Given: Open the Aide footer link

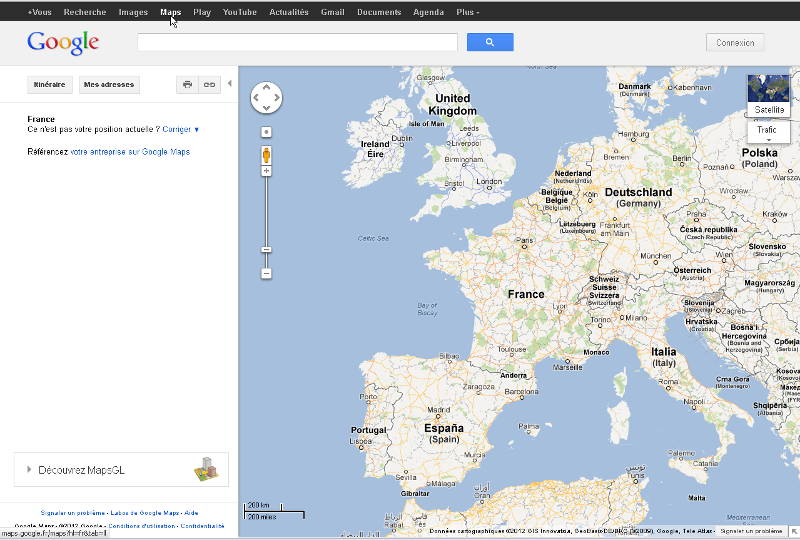Looking at the screenshot, I should pos(191,513).
